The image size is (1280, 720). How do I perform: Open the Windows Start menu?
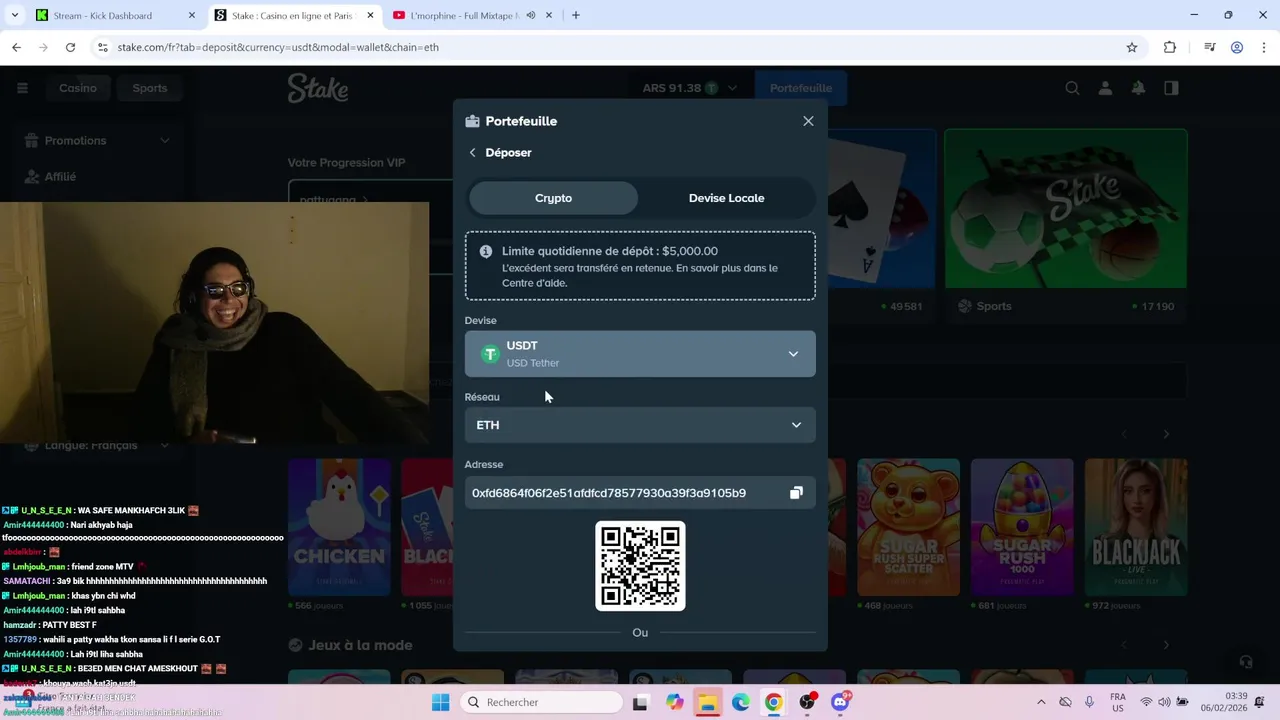tap(440, 702)
